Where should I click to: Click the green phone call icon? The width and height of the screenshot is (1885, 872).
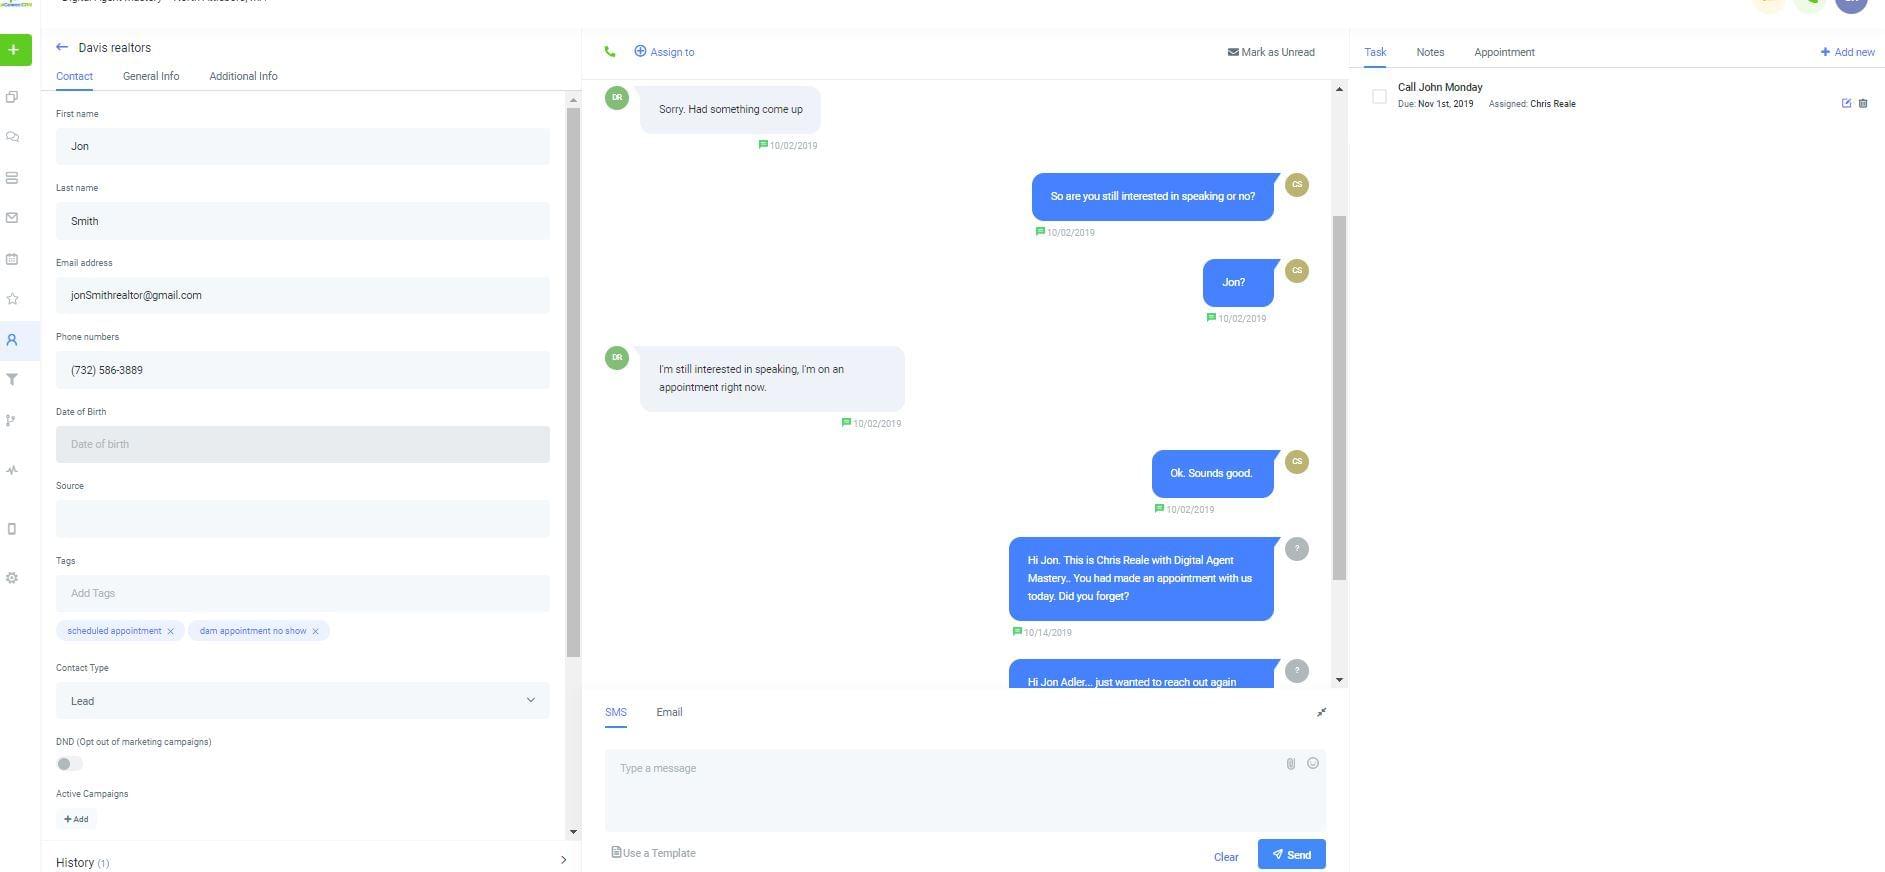pos(609,52)
